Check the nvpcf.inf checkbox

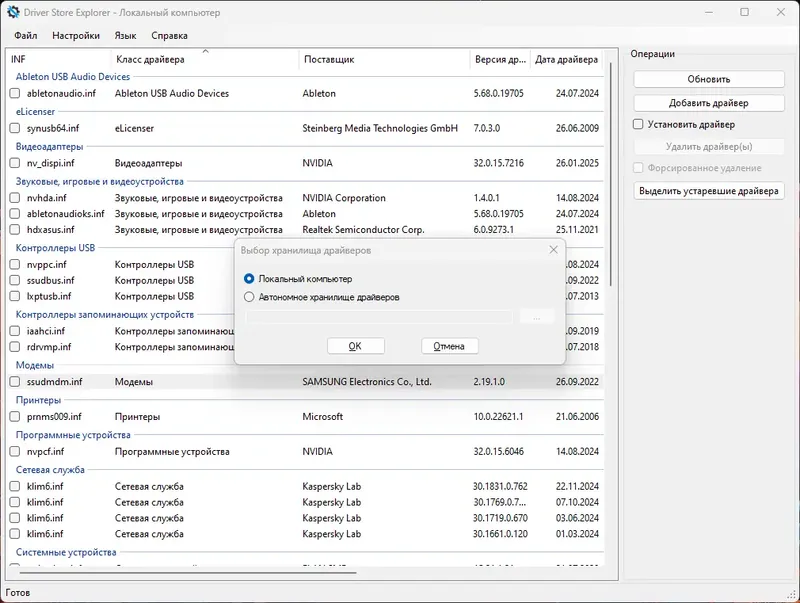coord(15,451)
